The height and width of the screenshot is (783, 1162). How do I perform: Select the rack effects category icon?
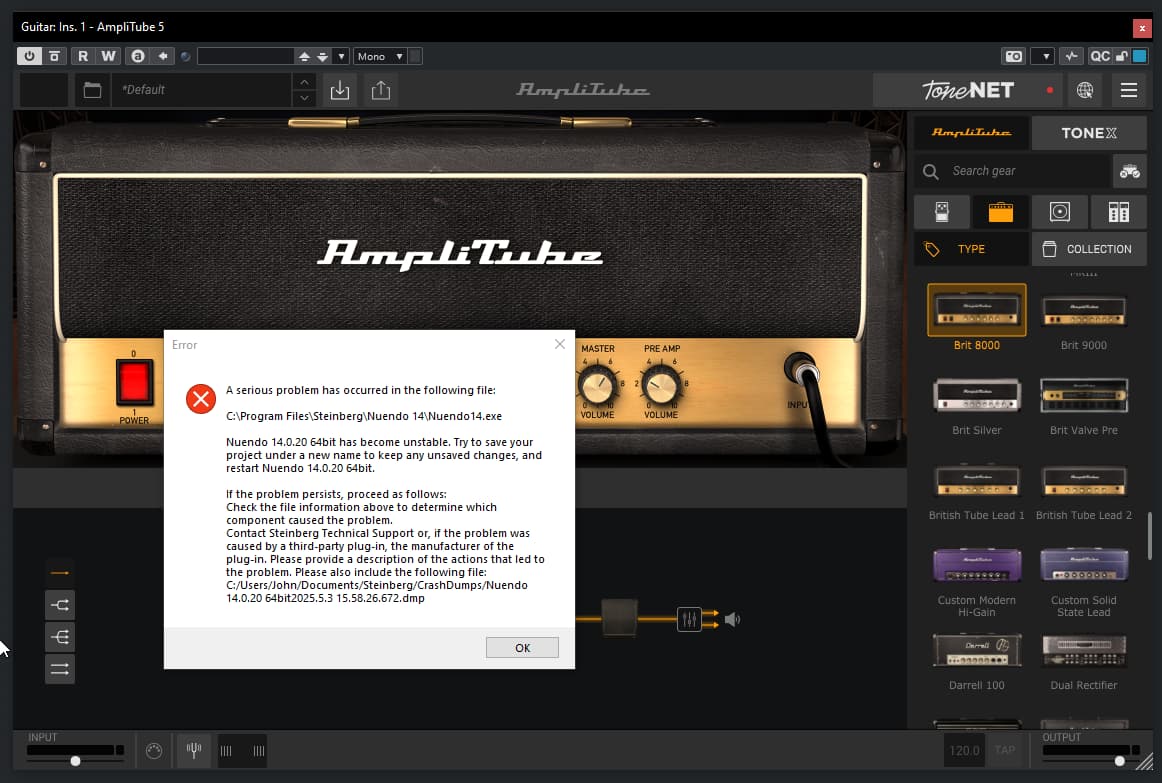[1118, 212]
